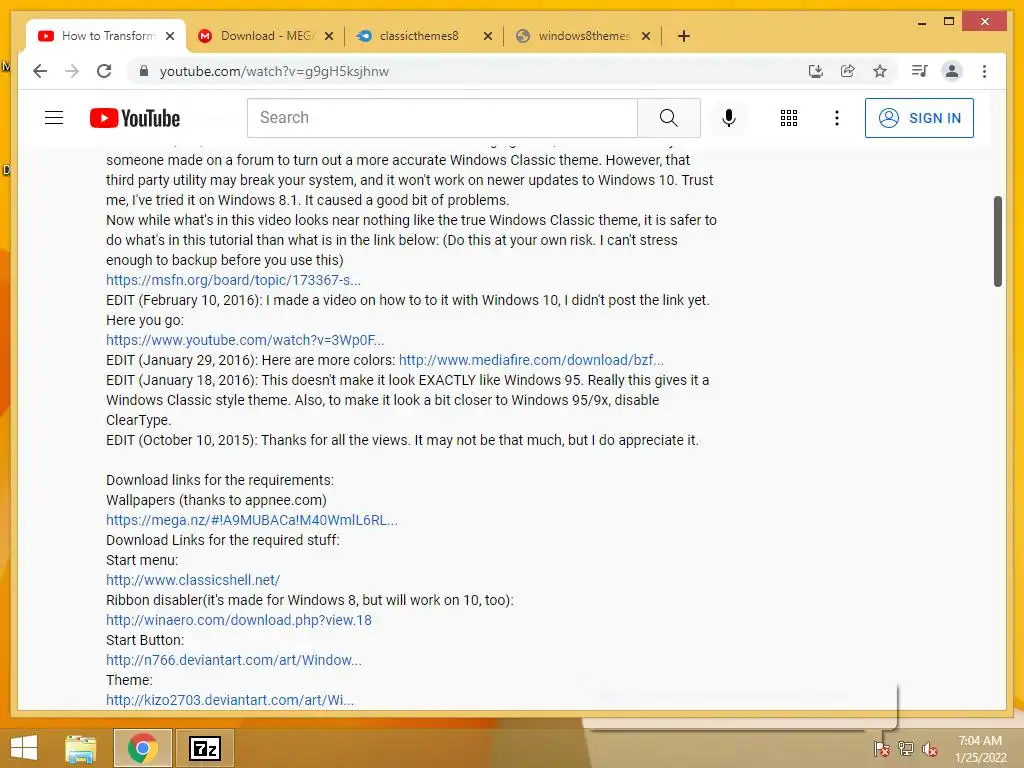1024x768 pixels.
Task: Open the winaero.com download link
Action: click(238, 620)
